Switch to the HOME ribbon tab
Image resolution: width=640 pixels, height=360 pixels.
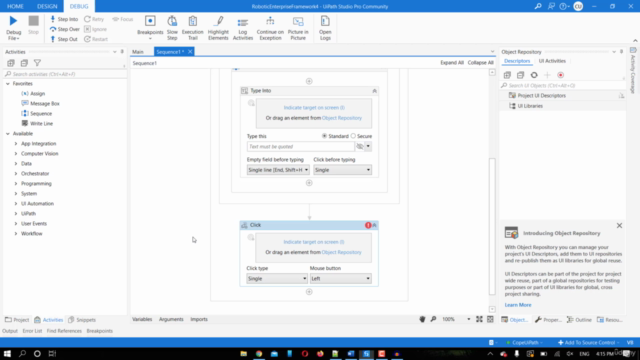[x=15, y=6]
